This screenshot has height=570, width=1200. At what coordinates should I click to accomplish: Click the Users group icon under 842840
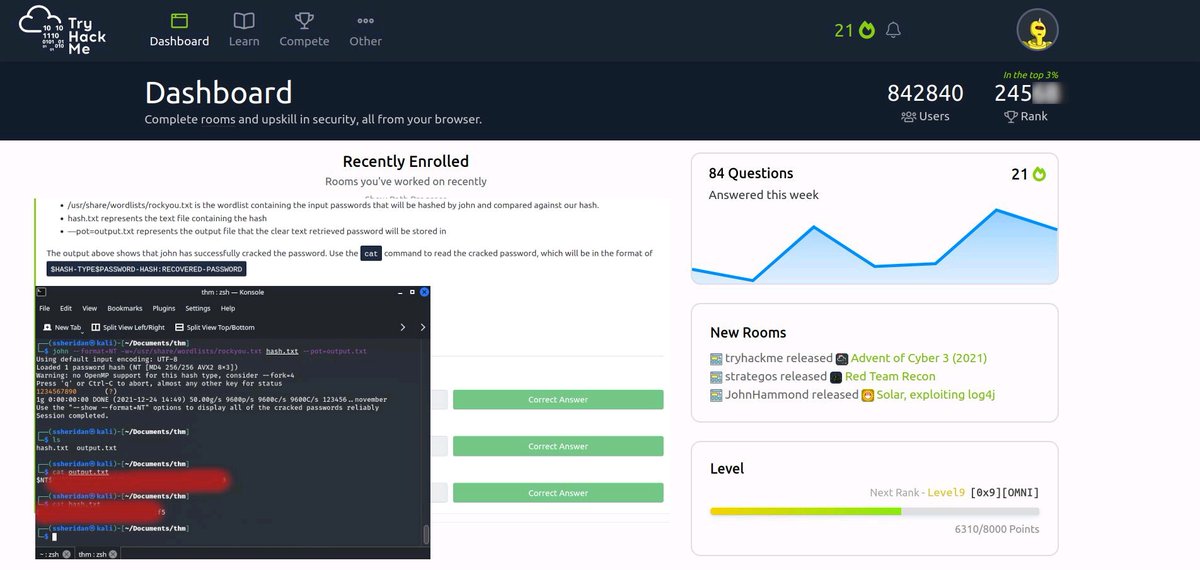tap(909, 116)
